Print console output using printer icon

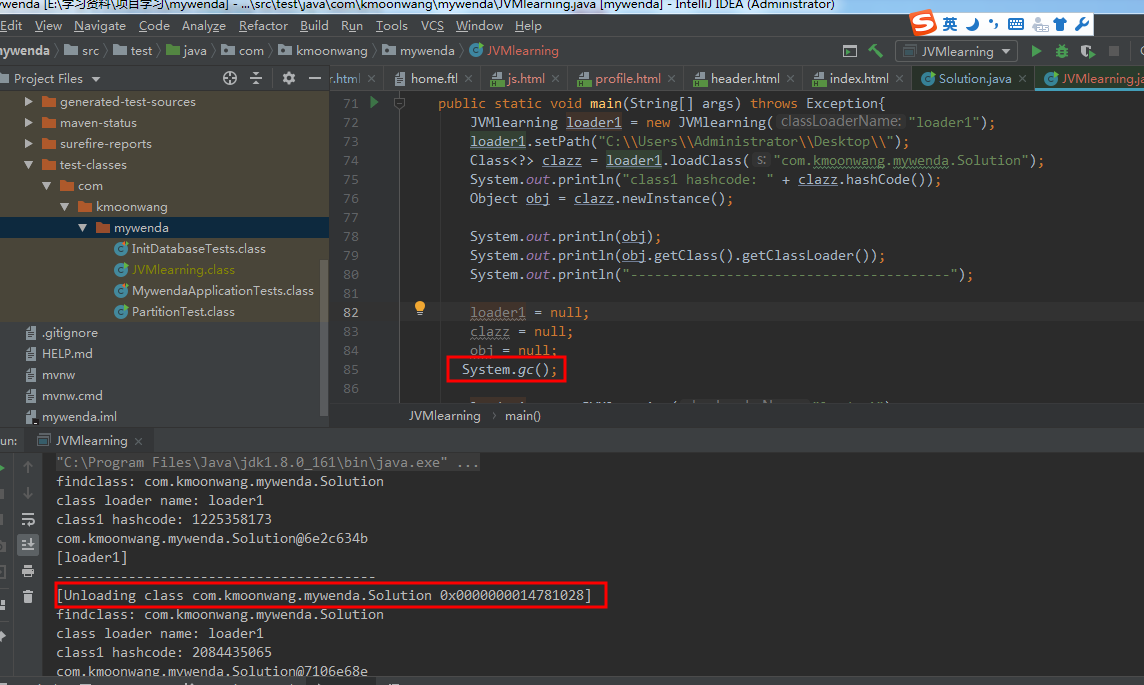point(28,570)
